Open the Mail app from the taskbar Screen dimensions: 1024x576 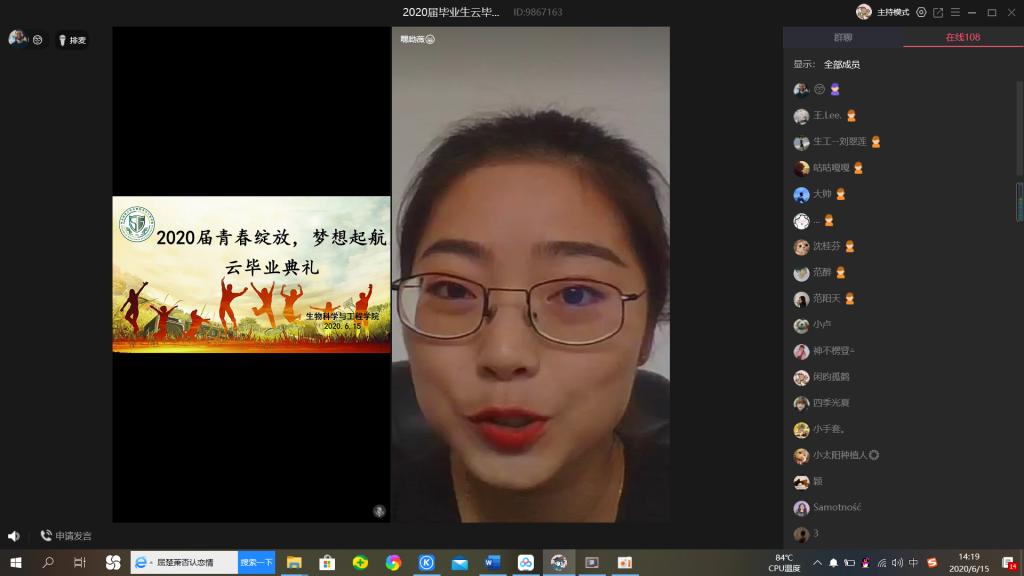(460, 562)
